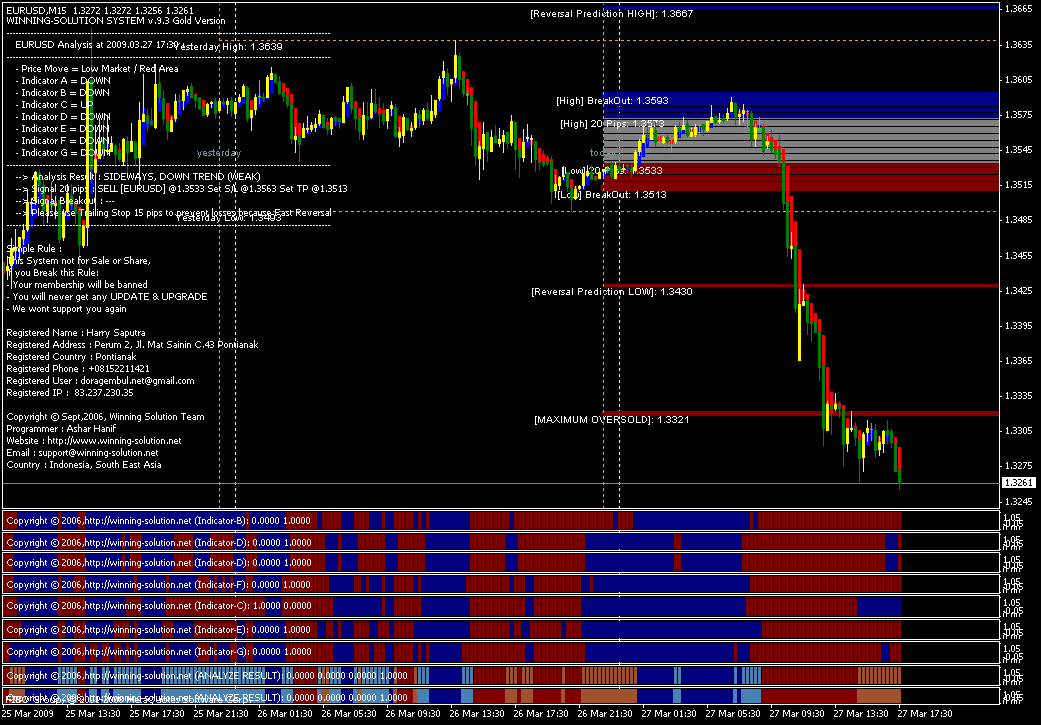The image size is (1041, 725).
Task: Select the 'Indicator E = DOWN' line
Action: [63, 128]
